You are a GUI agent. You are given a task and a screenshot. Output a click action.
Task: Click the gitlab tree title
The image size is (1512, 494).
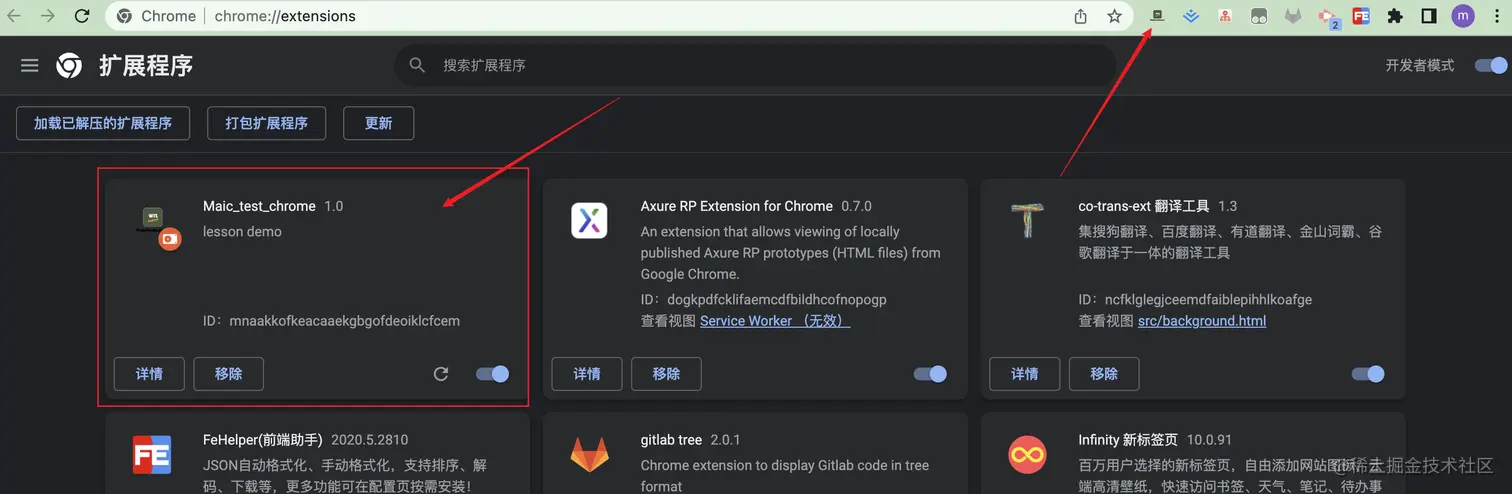coord(671,440)
